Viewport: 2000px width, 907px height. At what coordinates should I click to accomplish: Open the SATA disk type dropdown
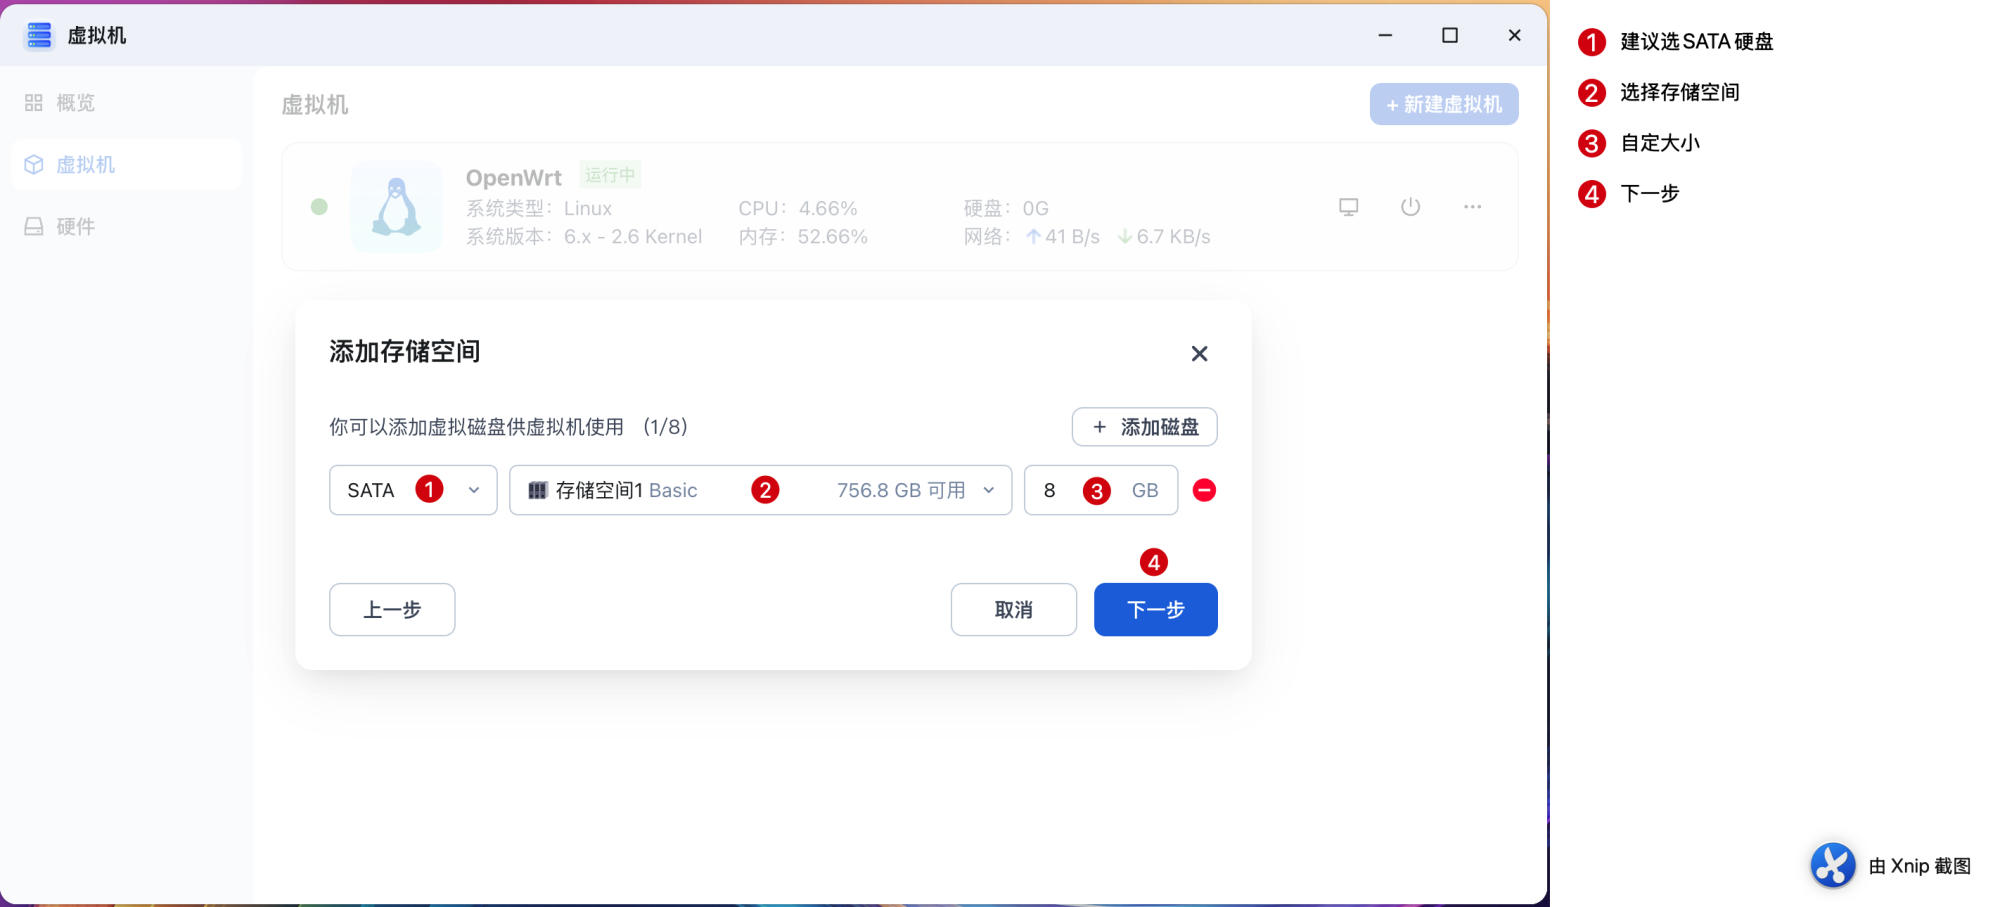pos(413,490)
